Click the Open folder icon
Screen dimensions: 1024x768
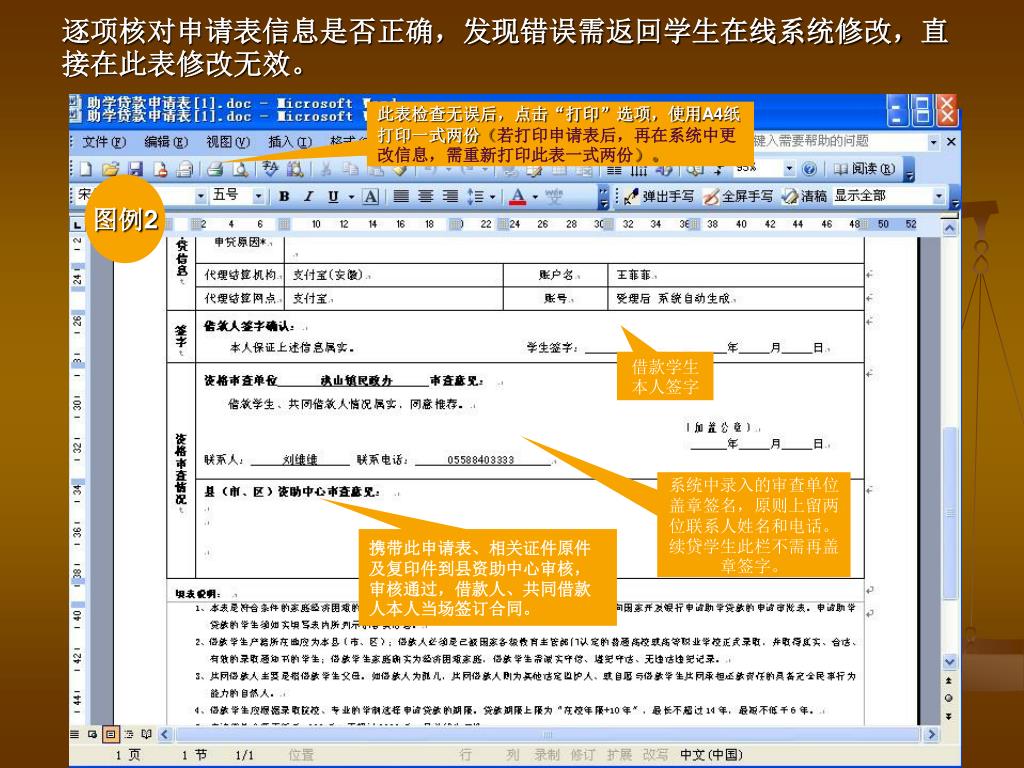coord(110,169)
